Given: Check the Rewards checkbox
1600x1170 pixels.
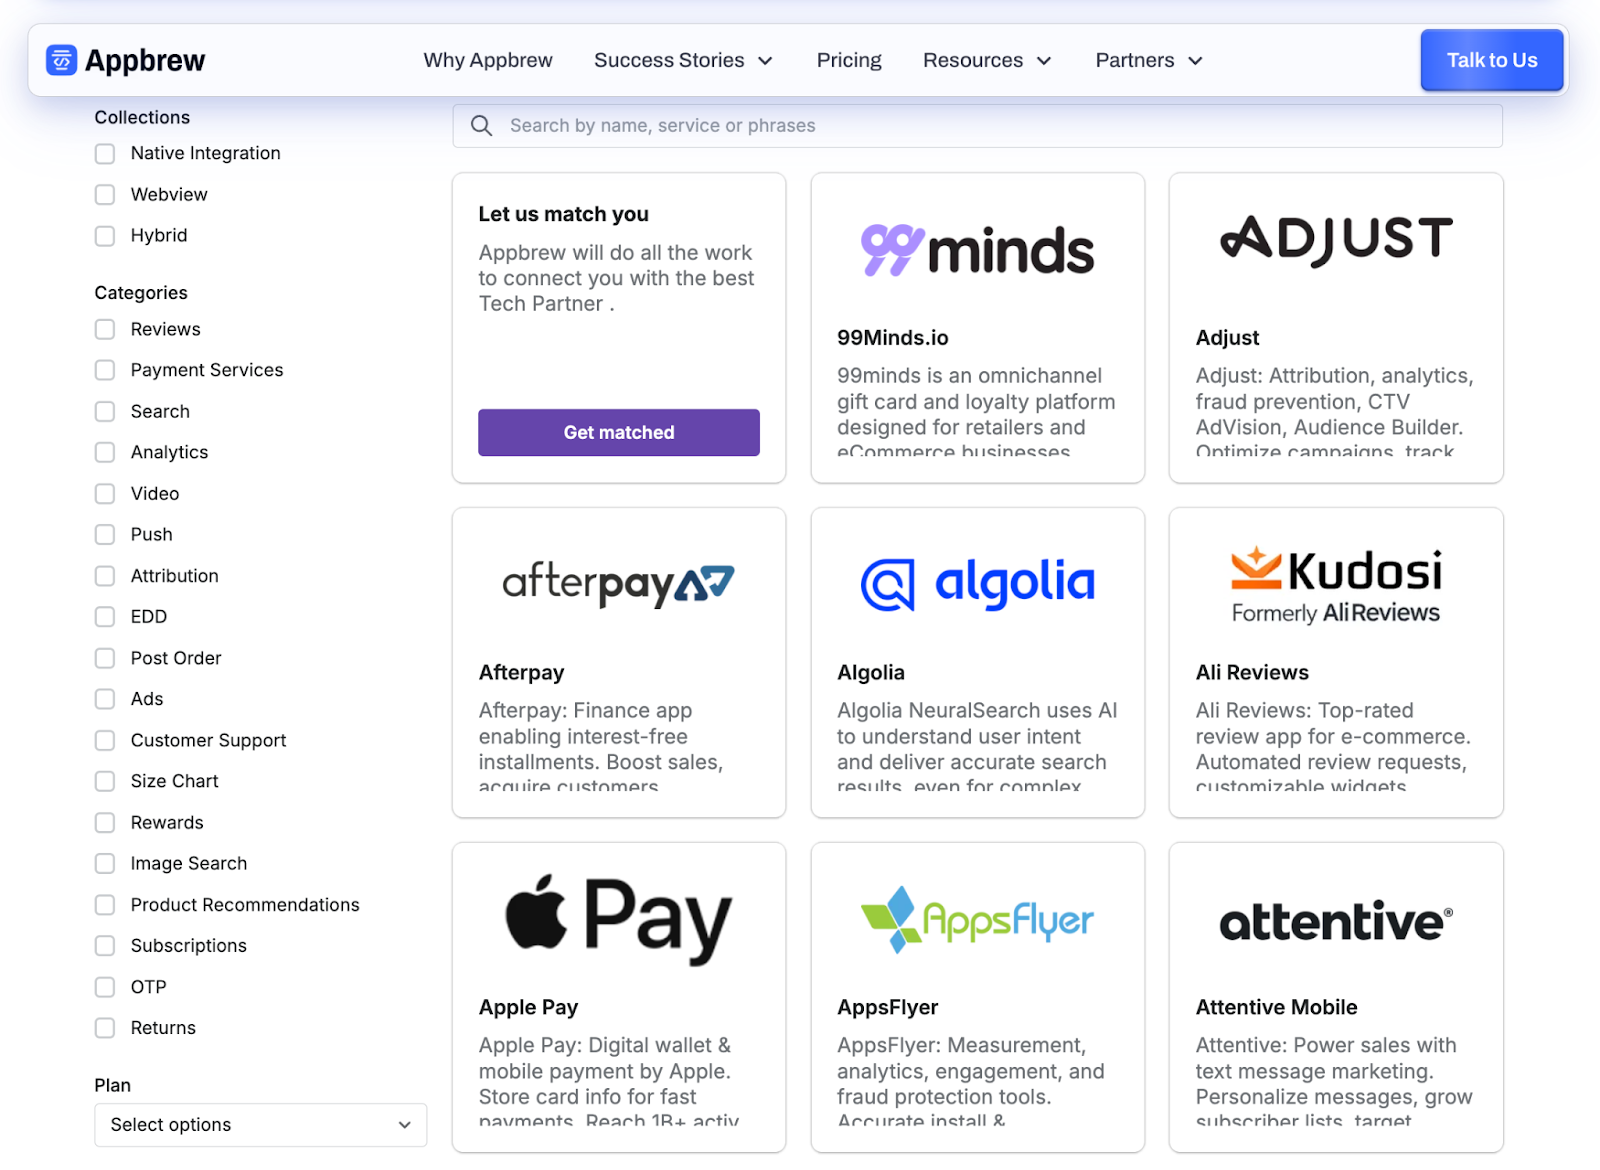Looking at the screenshot, I should click(x=105, y=823).
